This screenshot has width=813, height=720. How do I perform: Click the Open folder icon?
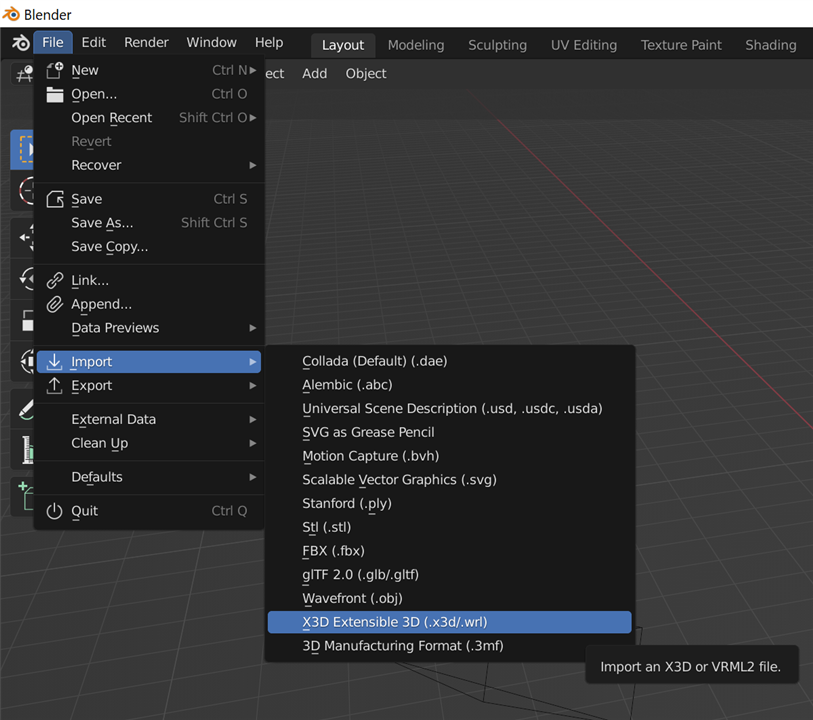(55, 94)
